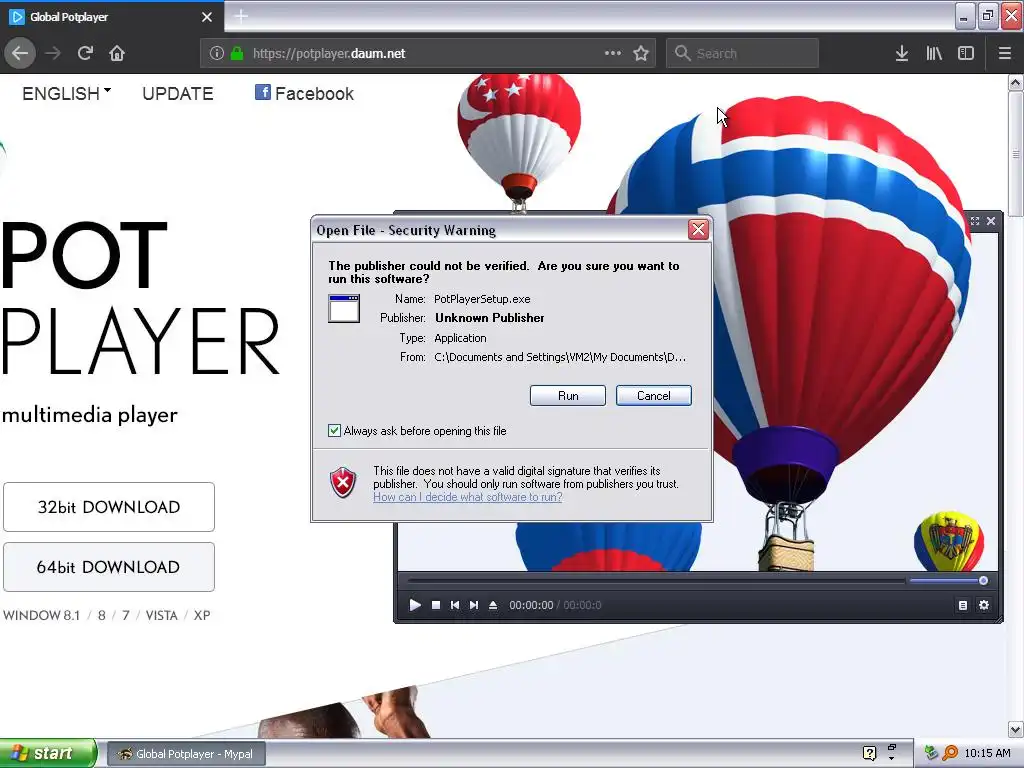The height and width of the screenshot is (768, 1024).
Task: Click the red shield warning icon
Action: pyautogui.click(x=343, y=482)
